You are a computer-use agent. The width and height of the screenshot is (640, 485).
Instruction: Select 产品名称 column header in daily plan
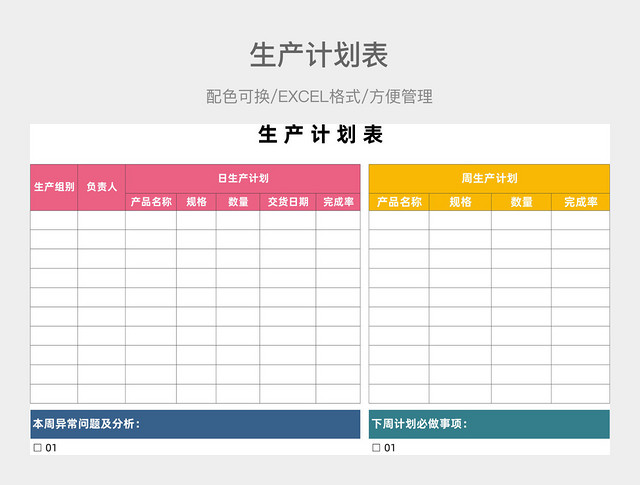click(x=151, y=202)
